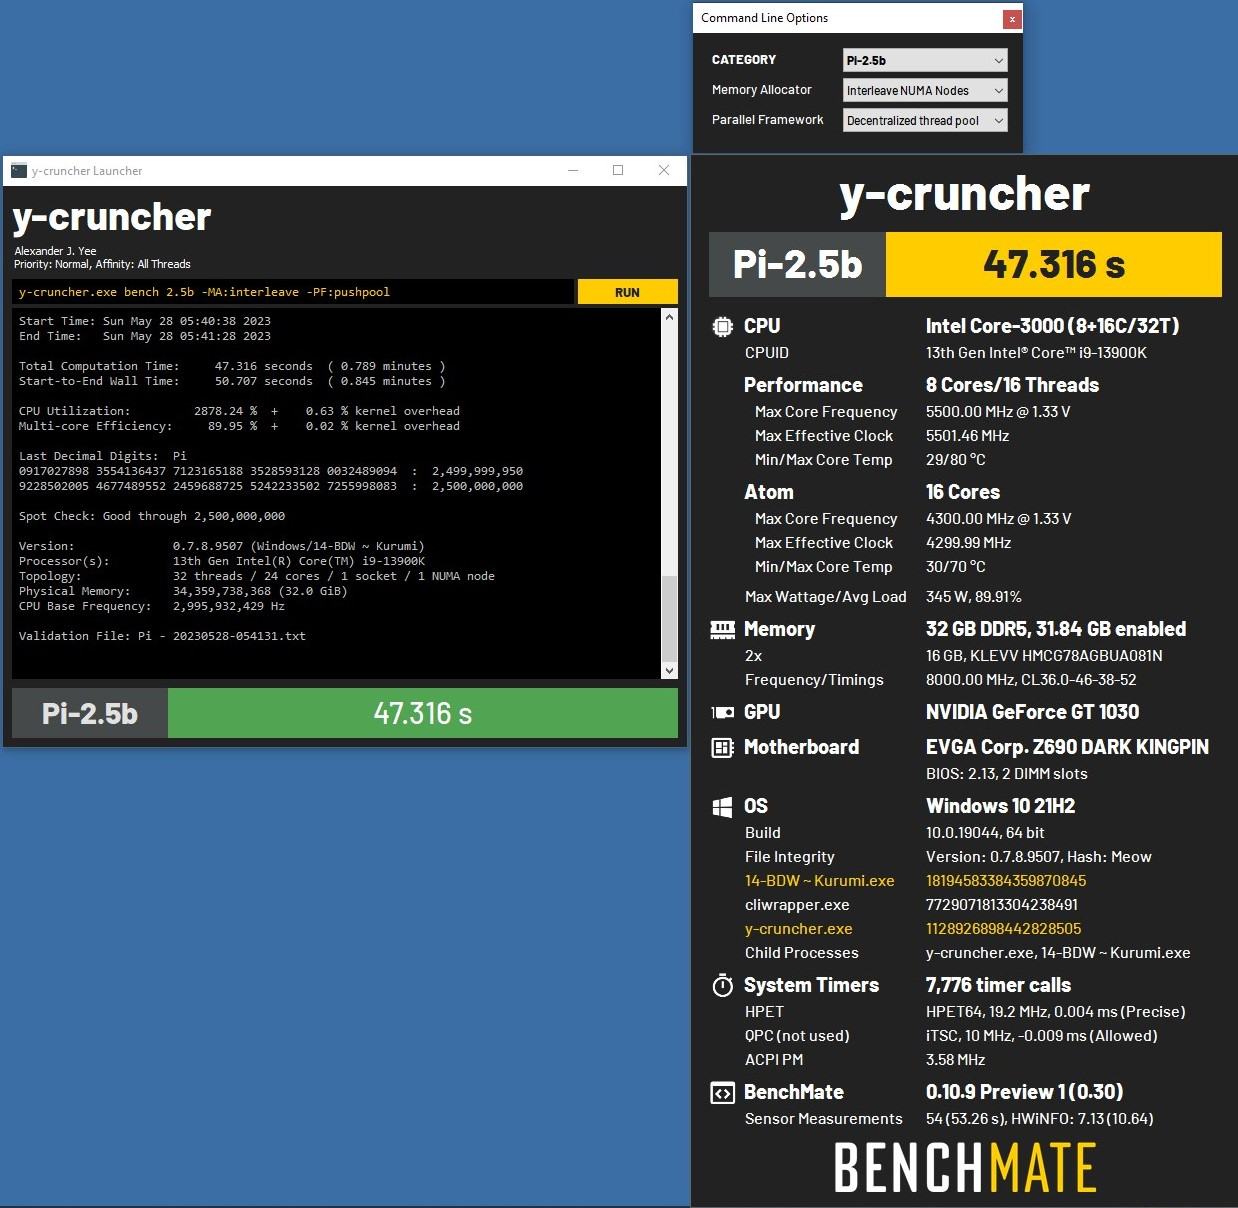The height and width of the screenshot is (1208, 1238).
Task: Click the hash value 1128926898442828505
Action: point(1003,929)
